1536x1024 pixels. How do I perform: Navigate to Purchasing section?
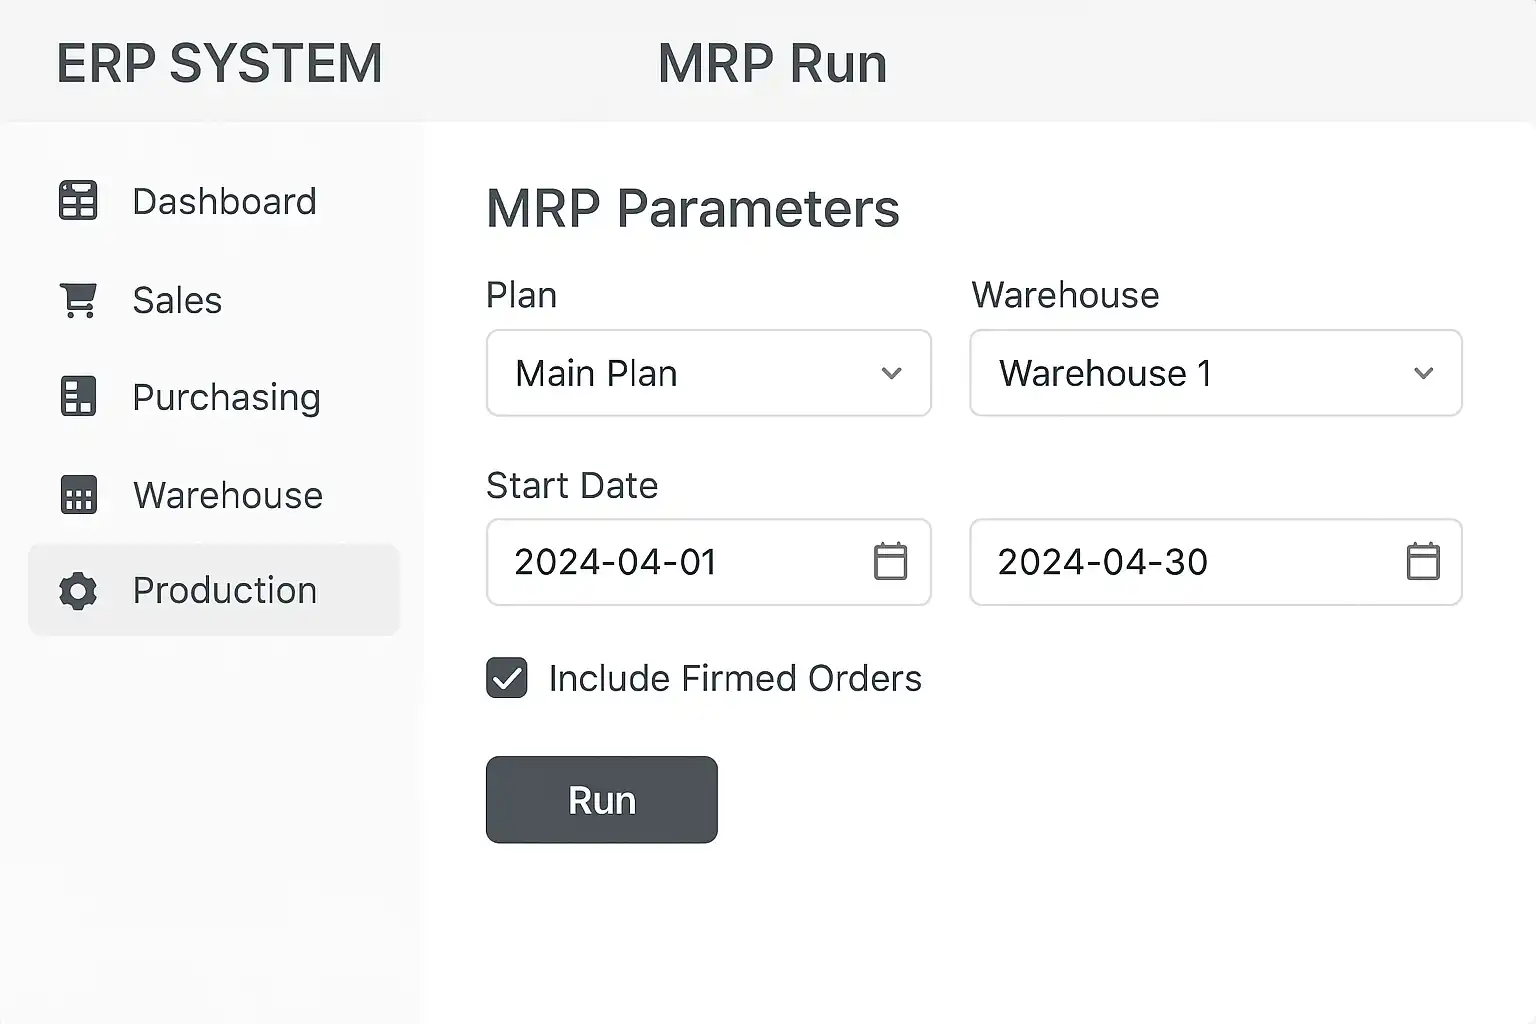[226, 398]
